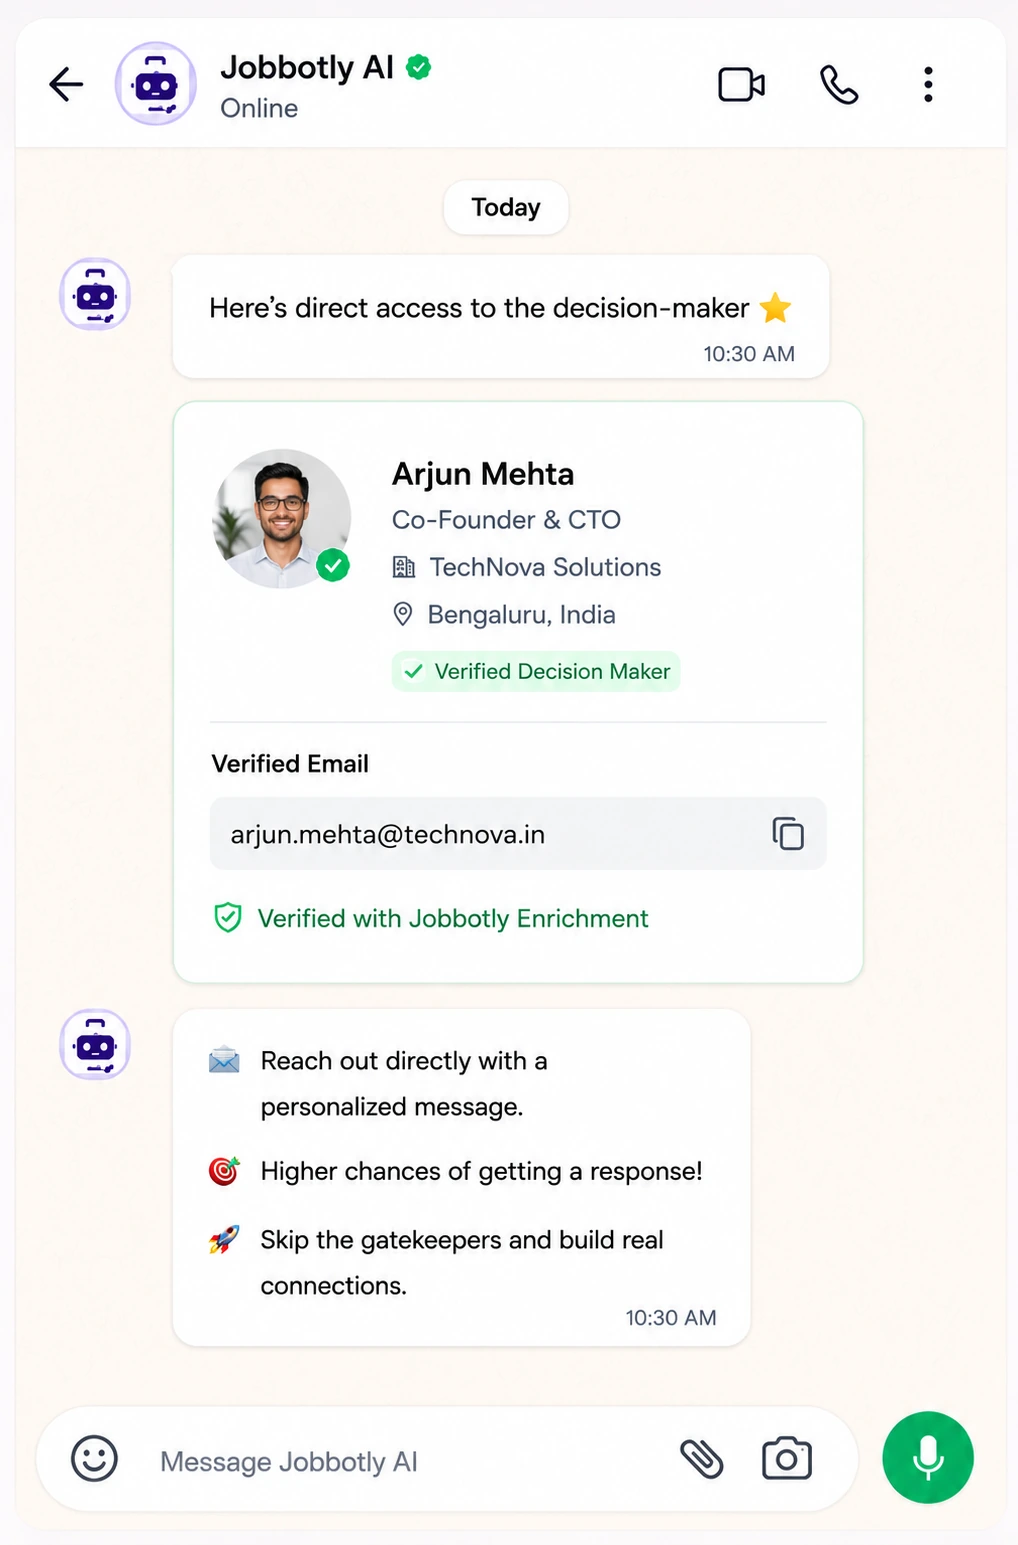Click the arjun.mehta@technova.in email field
This screenshot has height=1545, width=1018.
[518, 833]
